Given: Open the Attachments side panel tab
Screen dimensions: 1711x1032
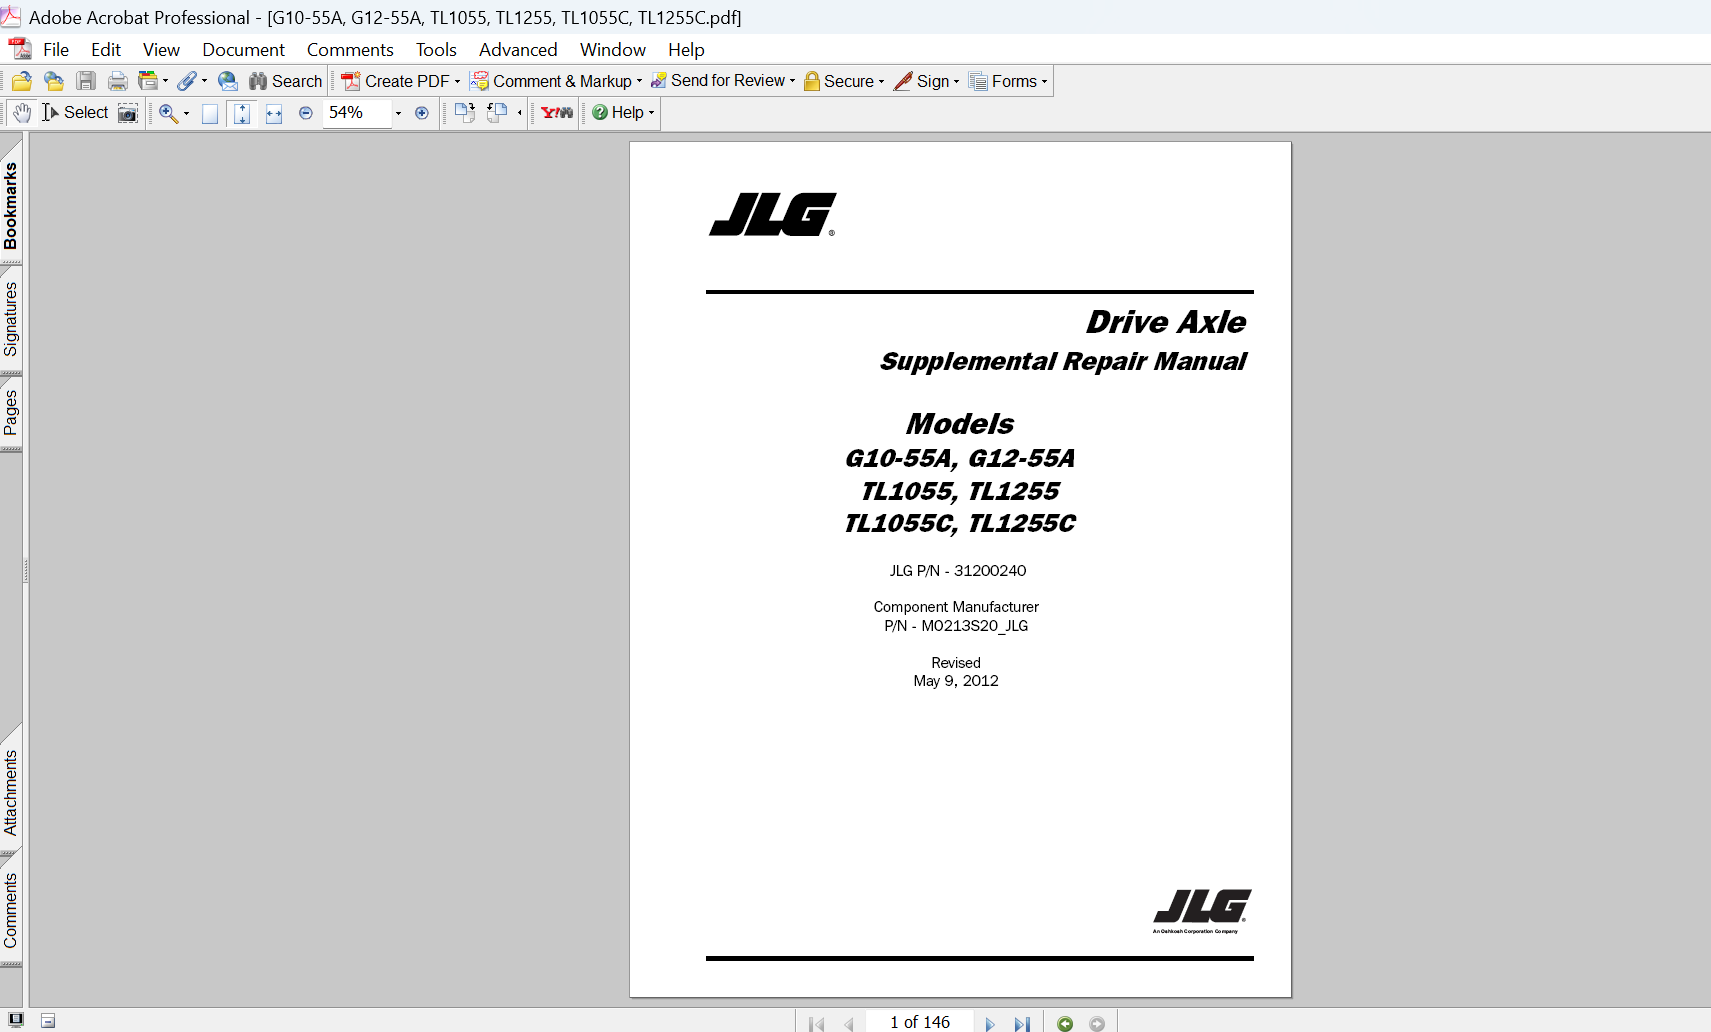Looking at the screenshot, I should pos(11,793).
